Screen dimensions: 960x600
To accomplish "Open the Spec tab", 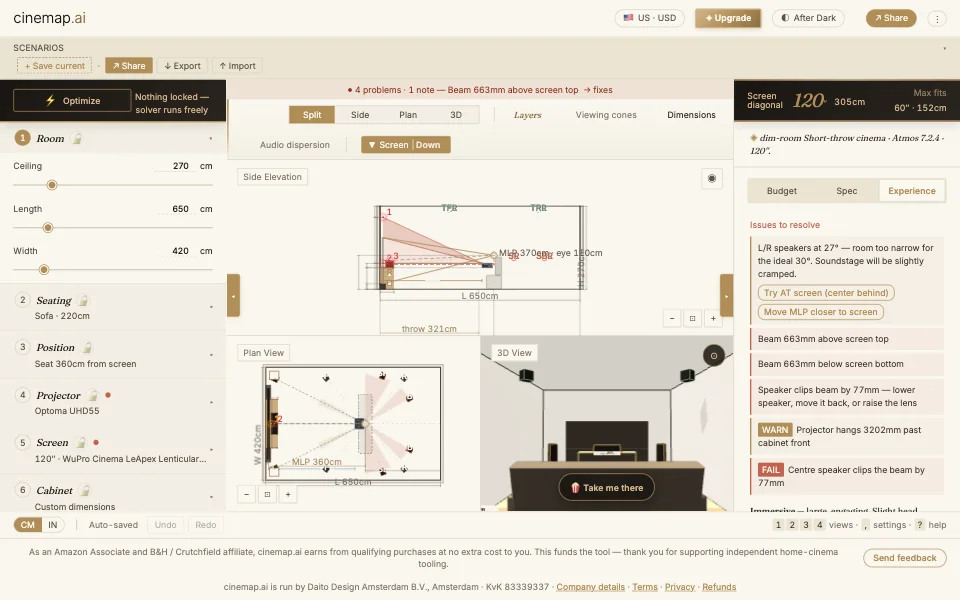I will click(x=847, y=191).
